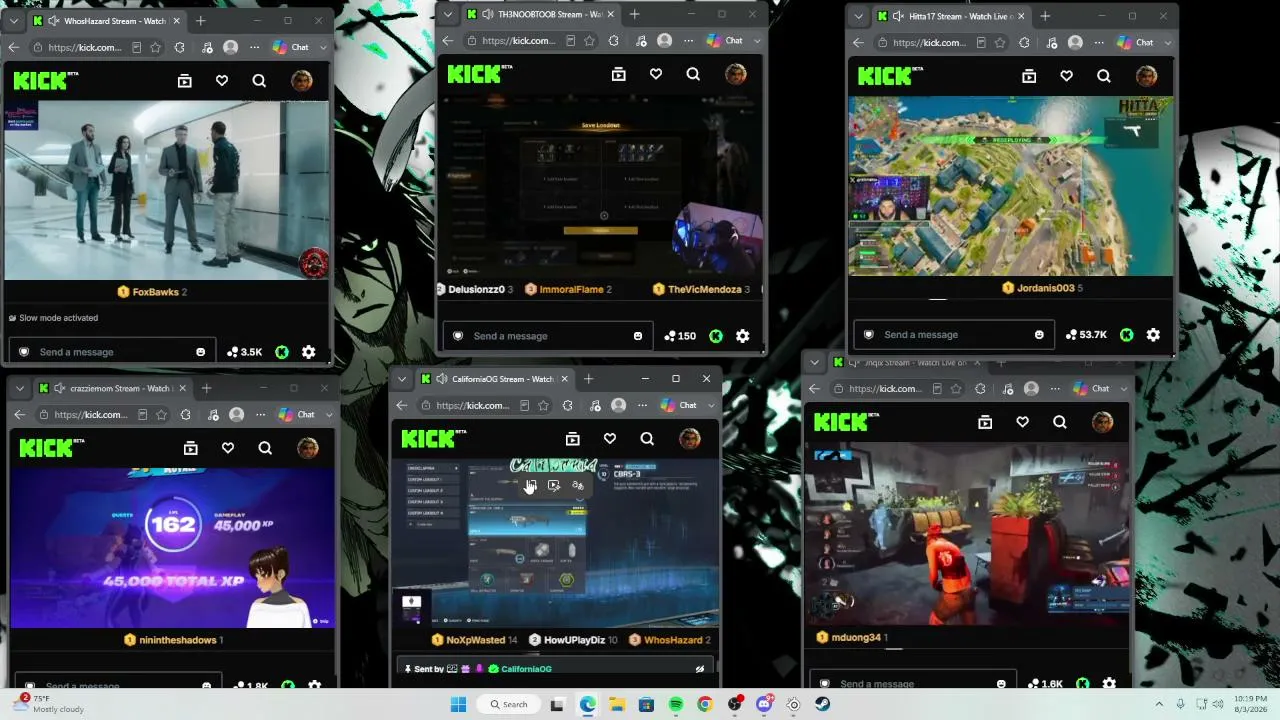This screenshot has height=720, width=1280.
Task: Click the green Kick icon in WhosHazard chat
Action: point(282,352)
